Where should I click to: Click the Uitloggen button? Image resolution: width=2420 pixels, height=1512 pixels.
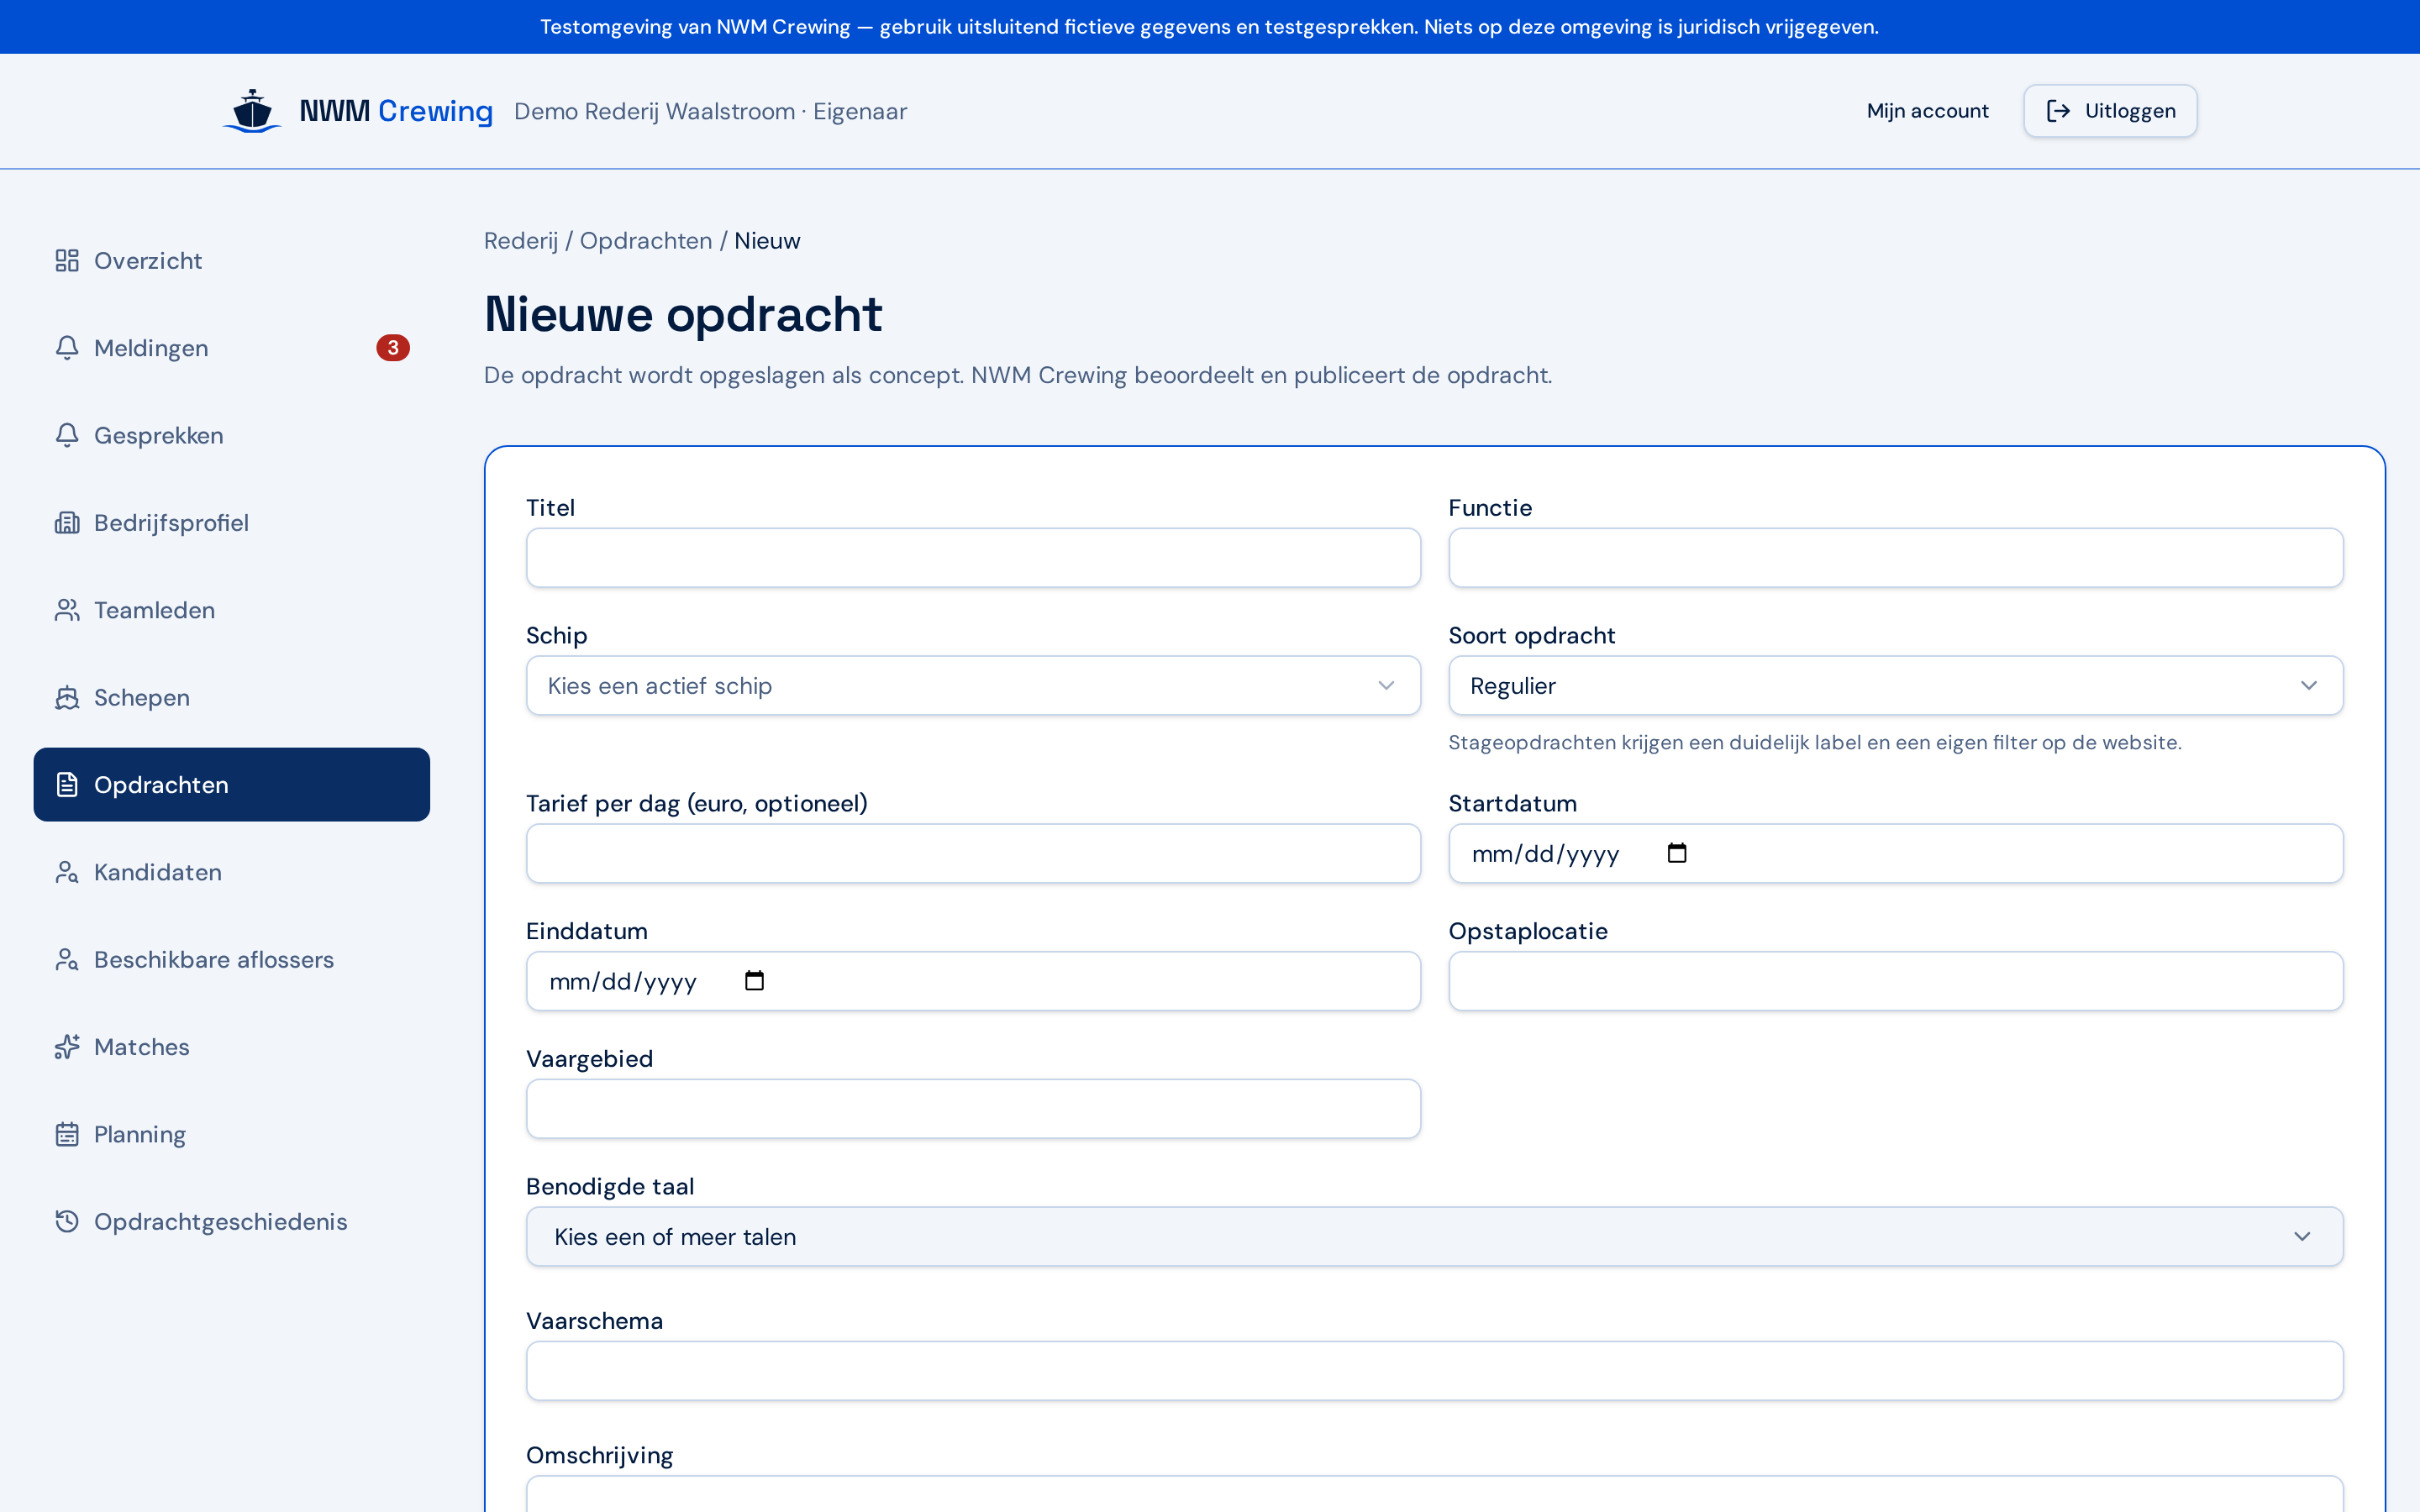pyautogui.click(x=2110, y=111)
